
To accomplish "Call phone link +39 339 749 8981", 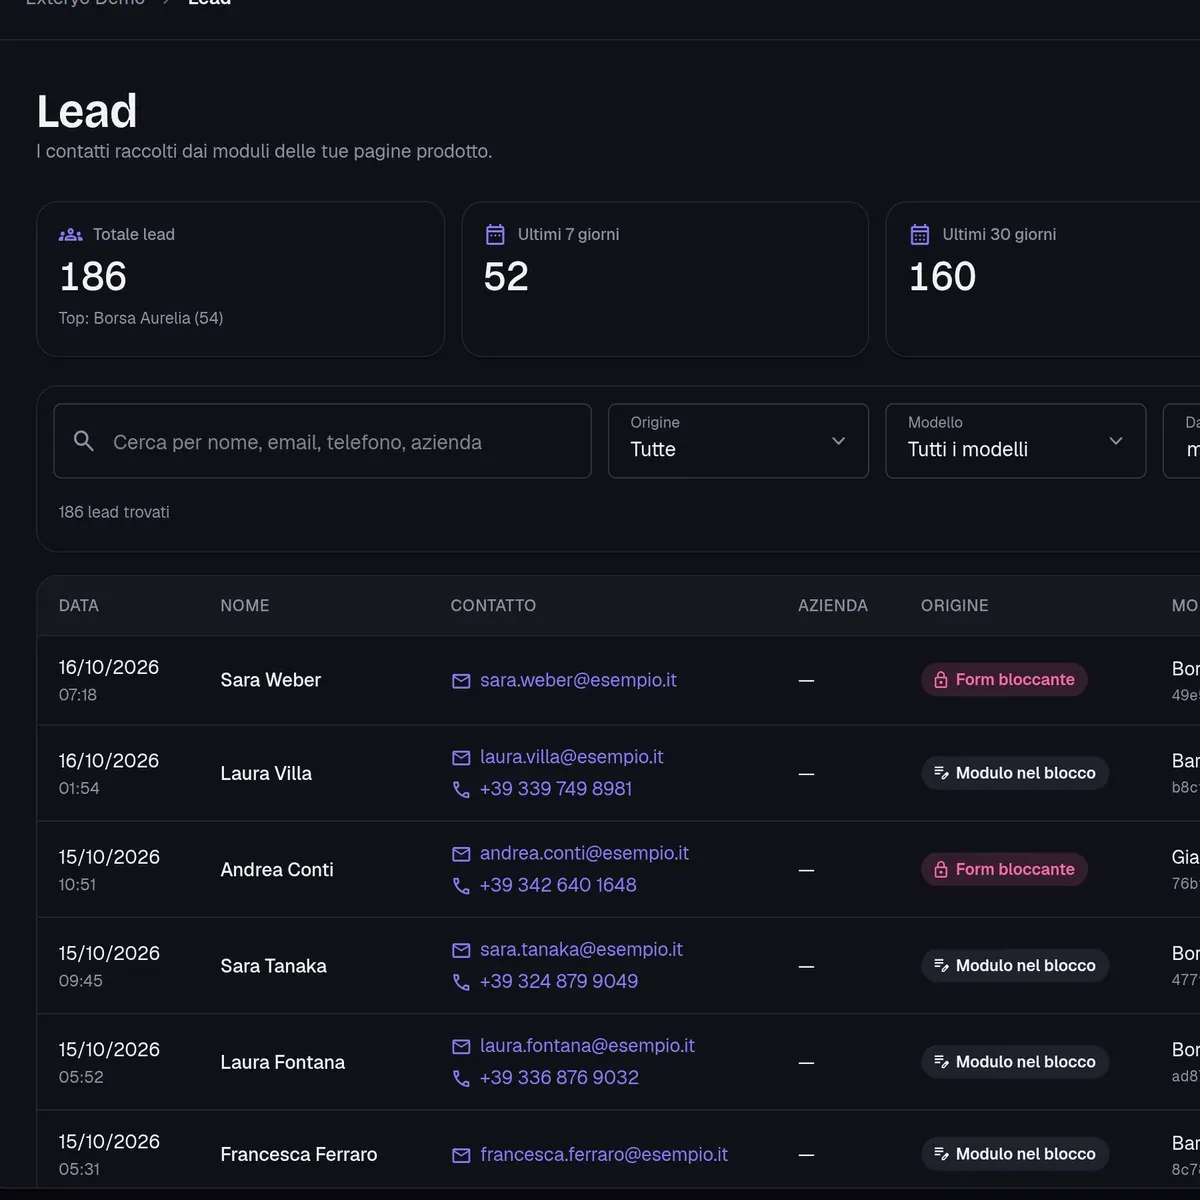I will coord(556,789).
